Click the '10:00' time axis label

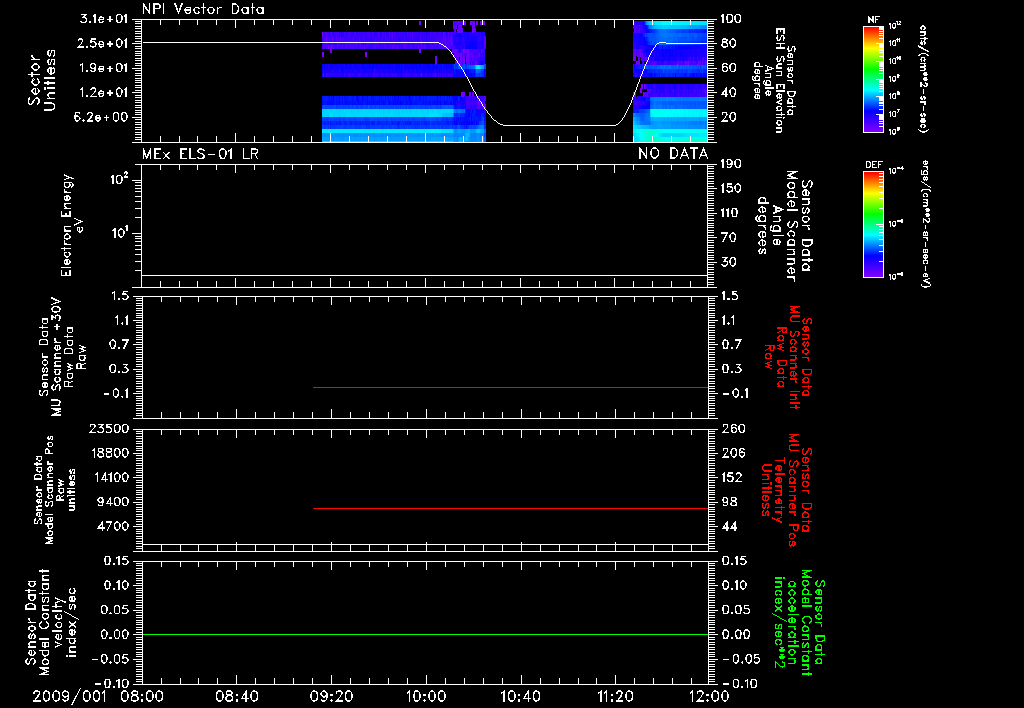(425, 696)
